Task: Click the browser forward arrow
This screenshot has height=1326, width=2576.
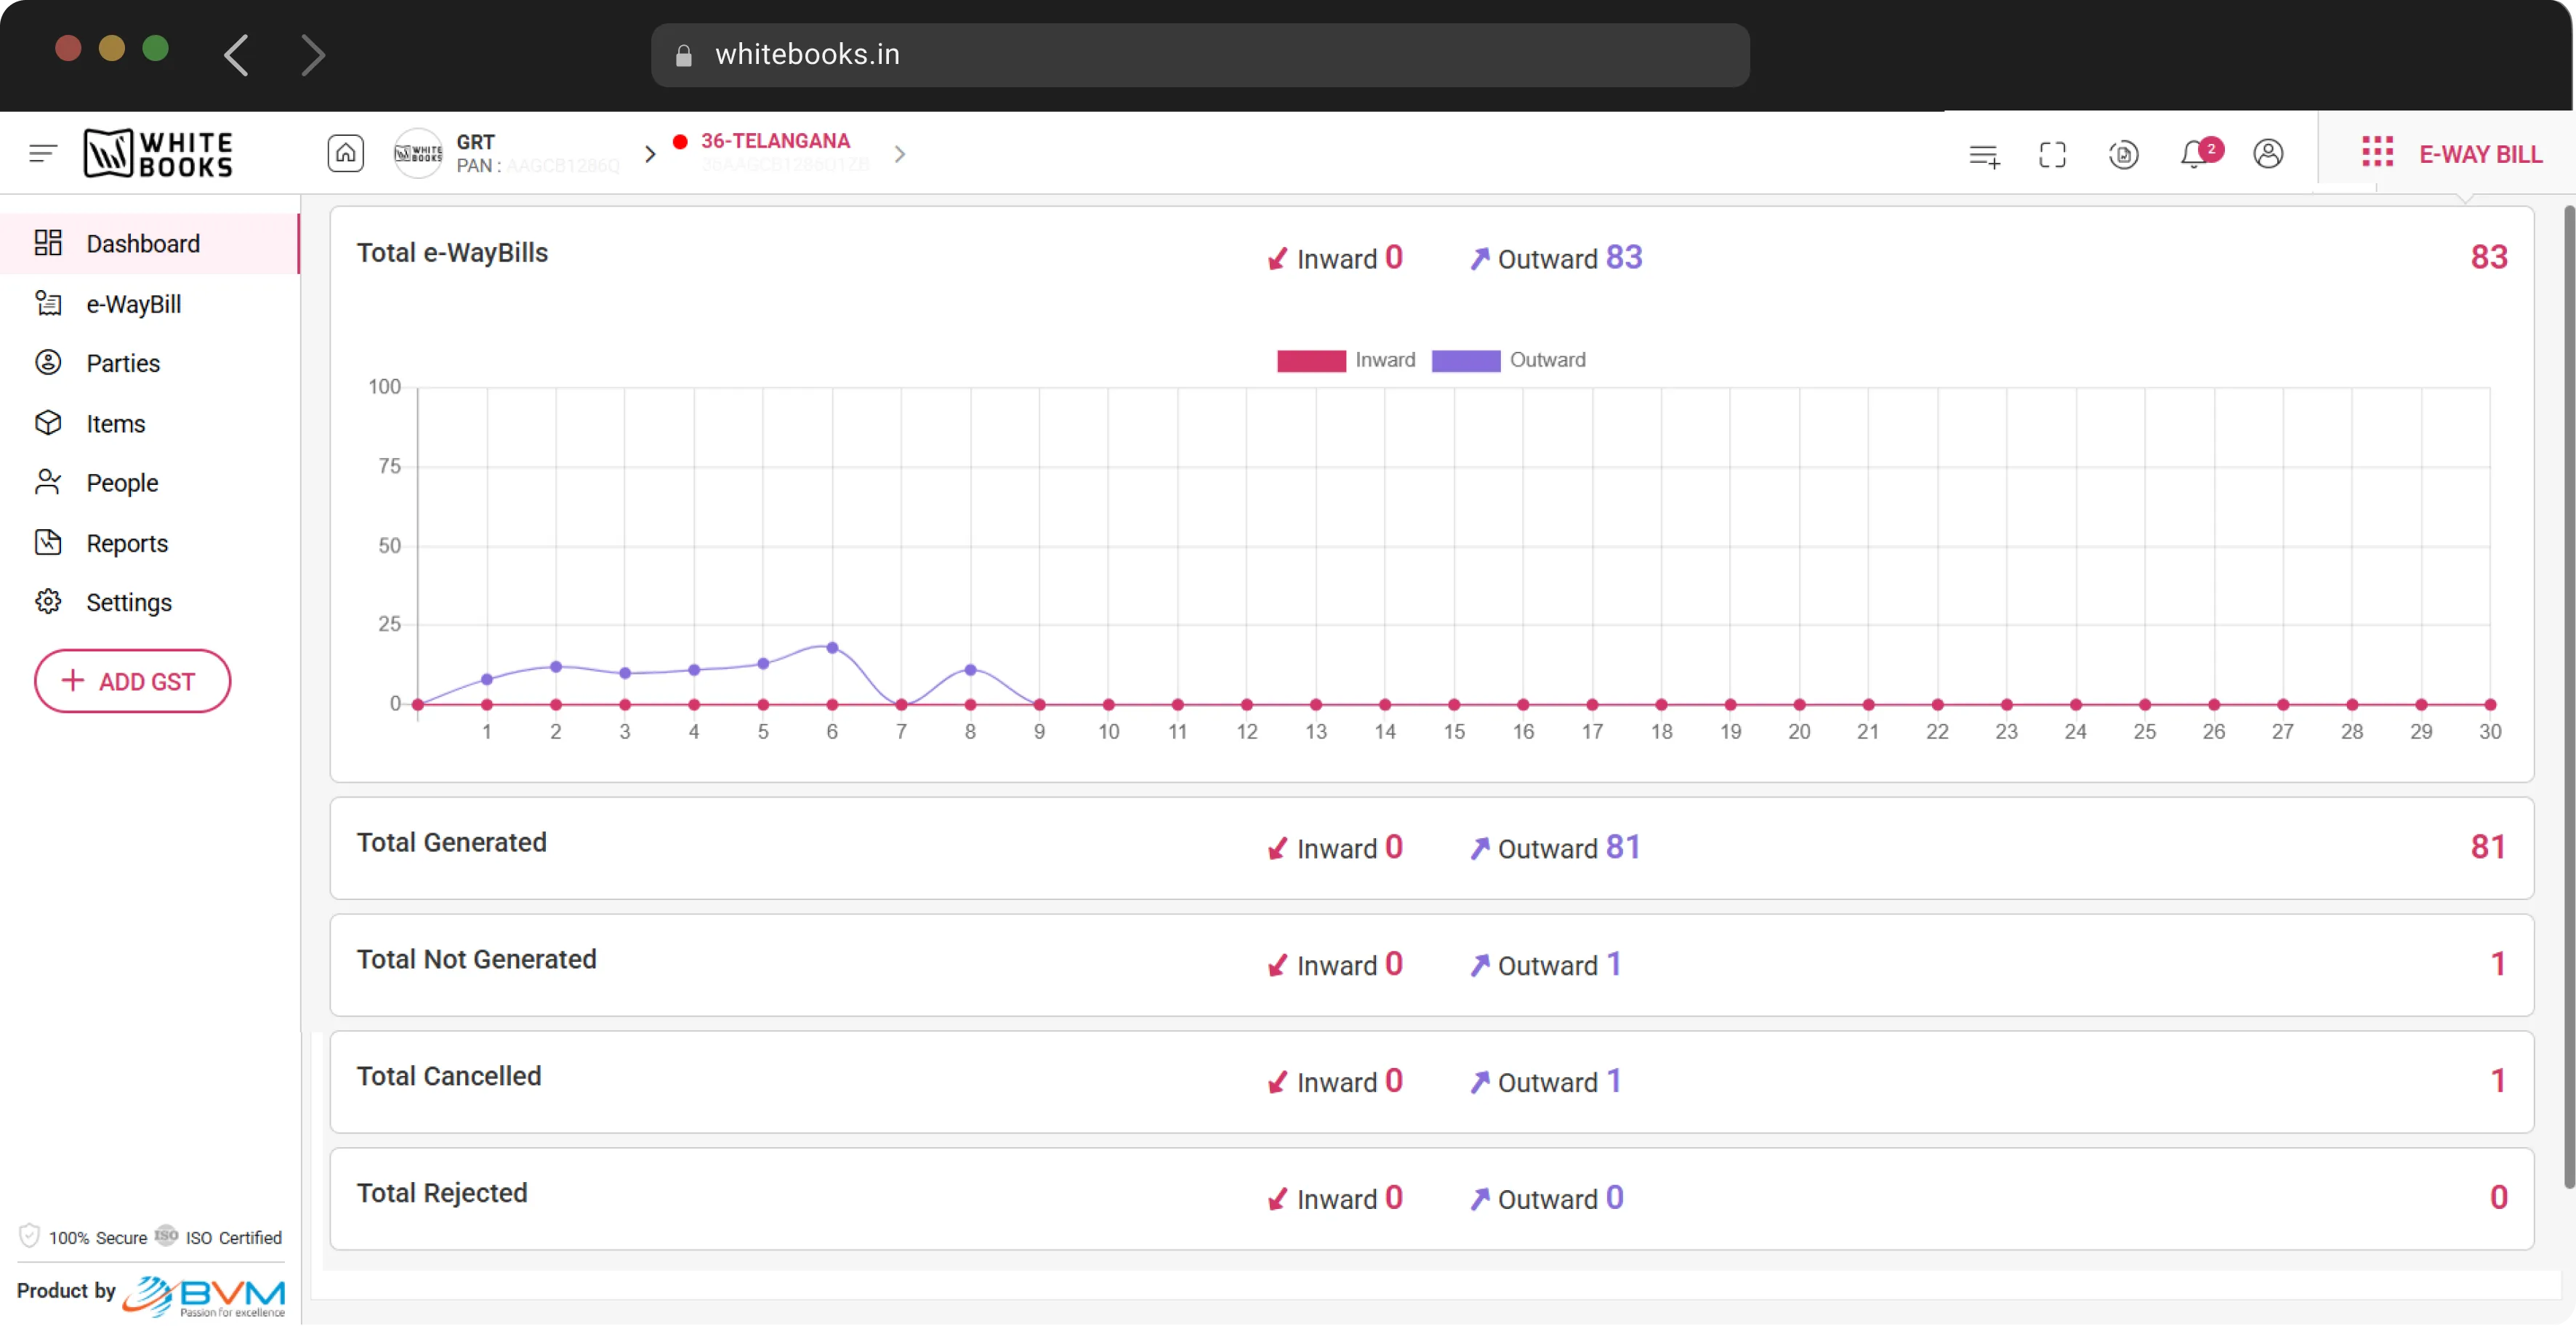Action: click(313, 54)
